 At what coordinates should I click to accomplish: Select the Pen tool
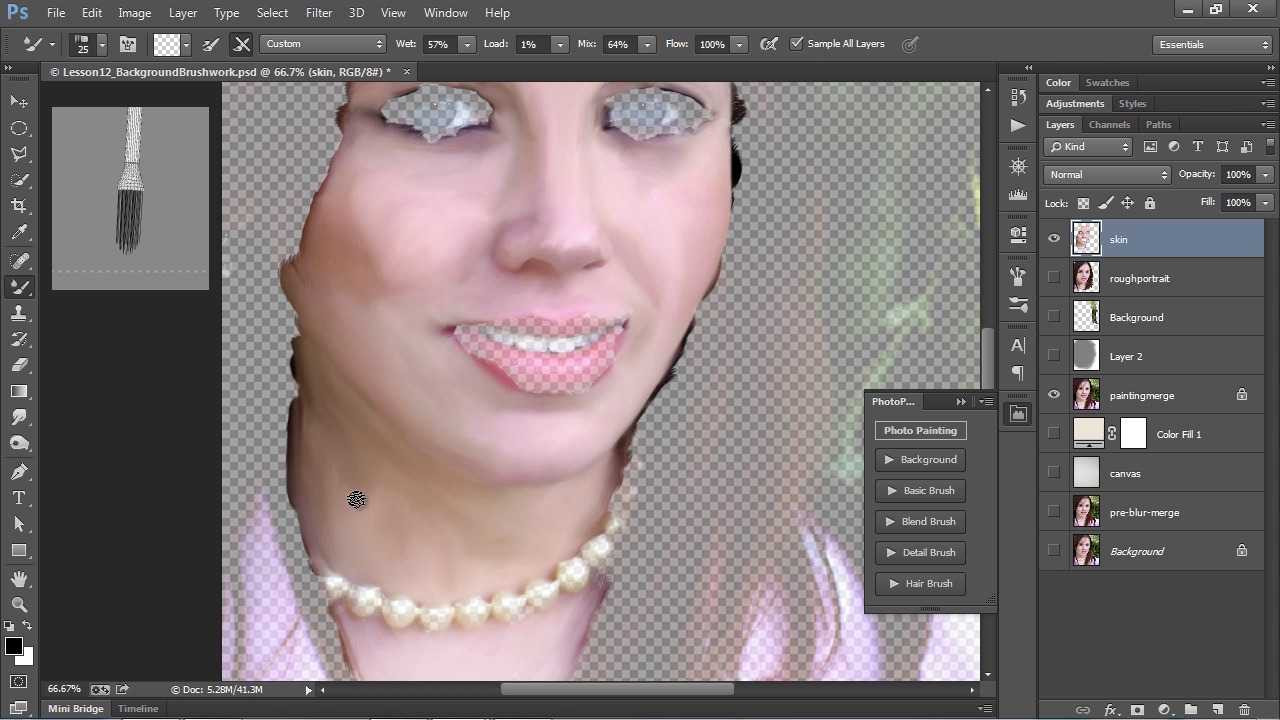19,472
